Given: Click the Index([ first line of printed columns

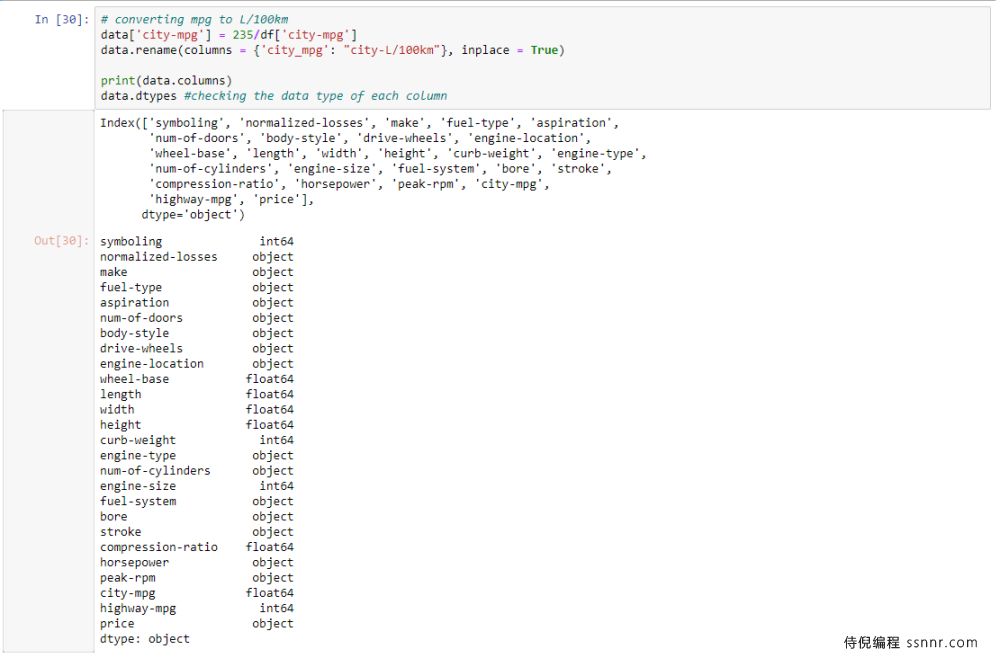Looking at the screenshot, I should tap(359, 123).
